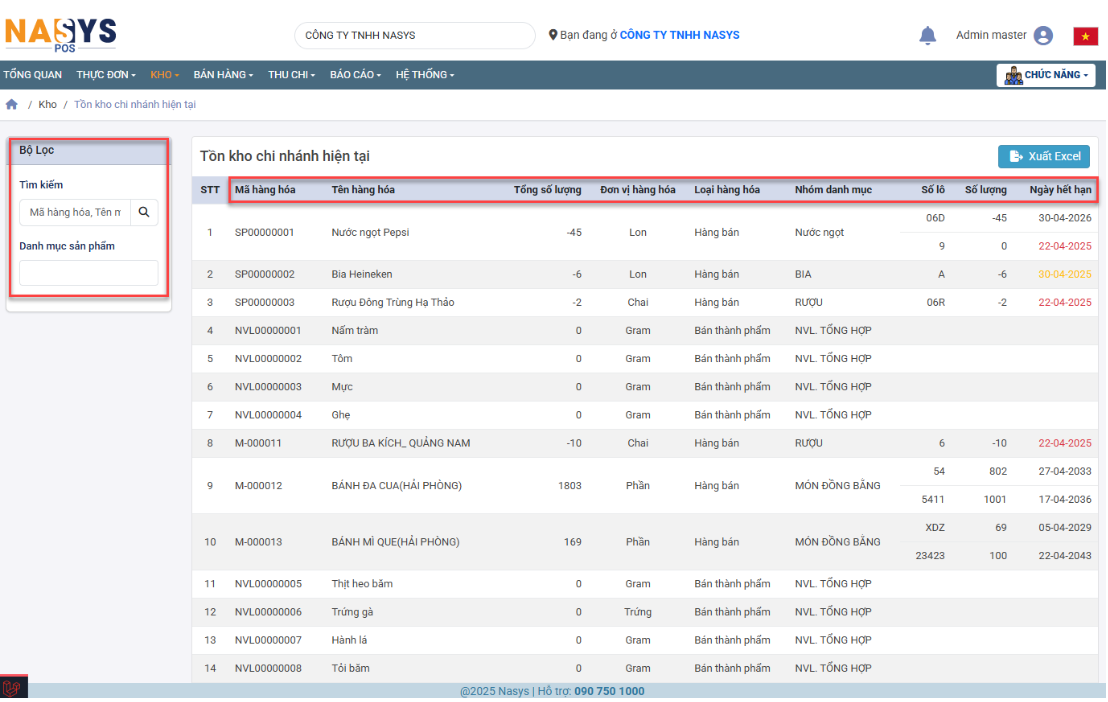Image resolution: width=1108 pixels, height=702 pixels.
Task: Go to the TỔNG QUAN page
Action: (x=32, y=75)
